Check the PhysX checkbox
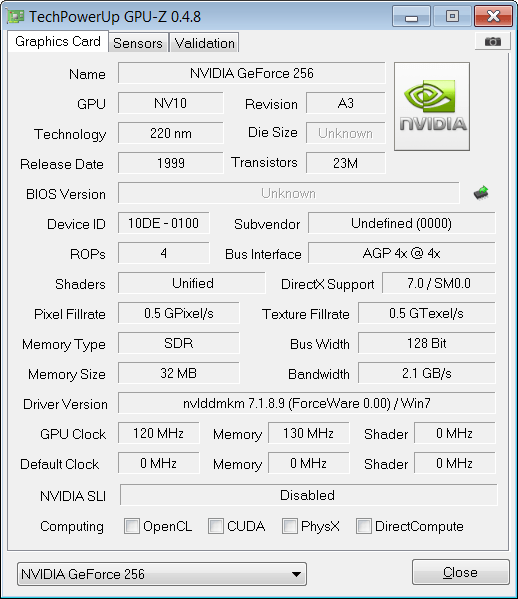This screenshot has width=518, height=599. tap(290, 526)
